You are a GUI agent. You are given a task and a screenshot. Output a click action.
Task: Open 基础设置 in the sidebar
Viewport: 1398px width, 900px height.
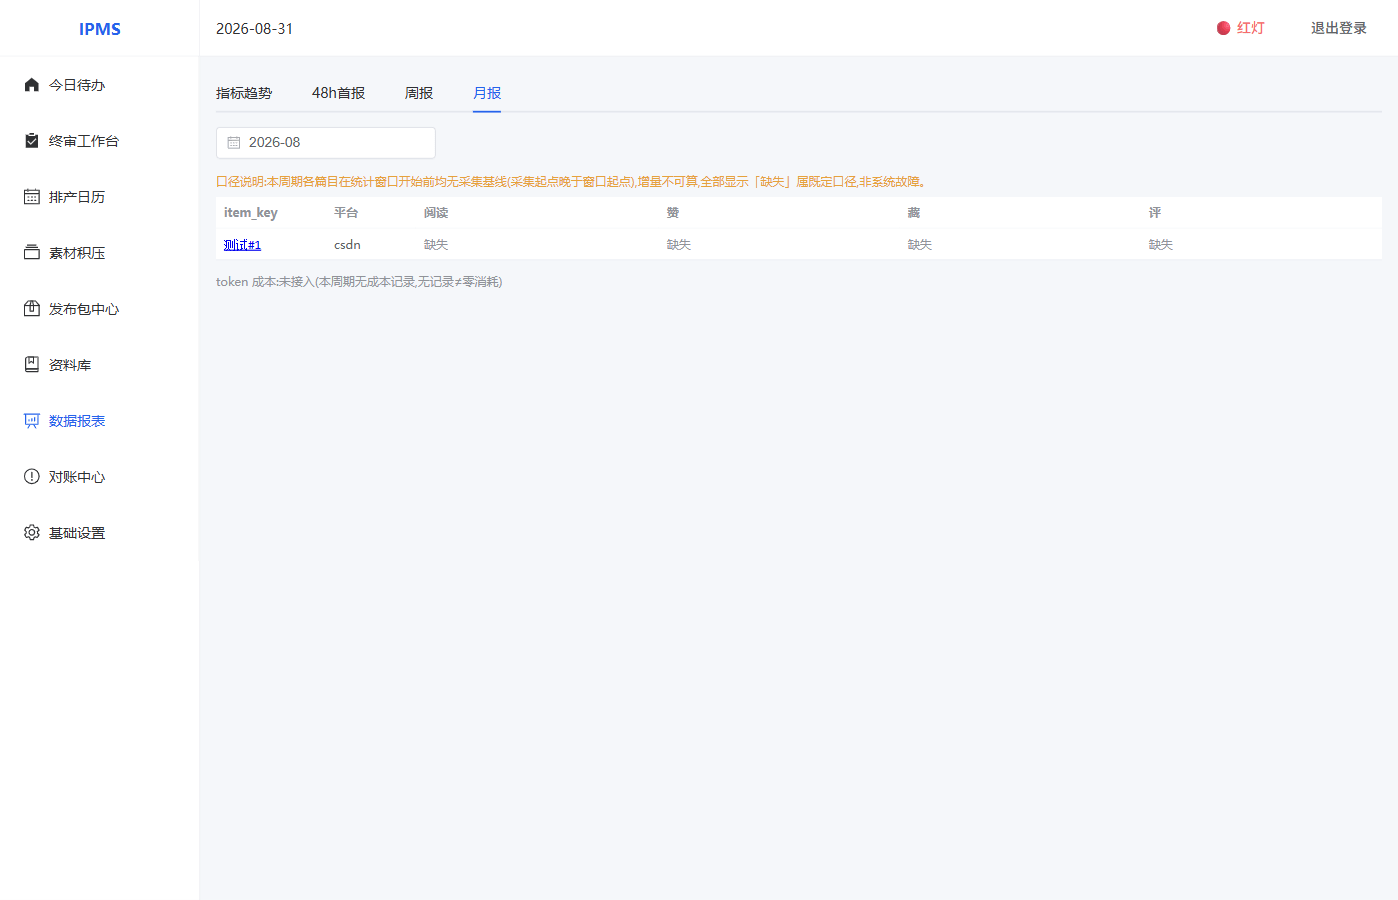tap(100, 533)
